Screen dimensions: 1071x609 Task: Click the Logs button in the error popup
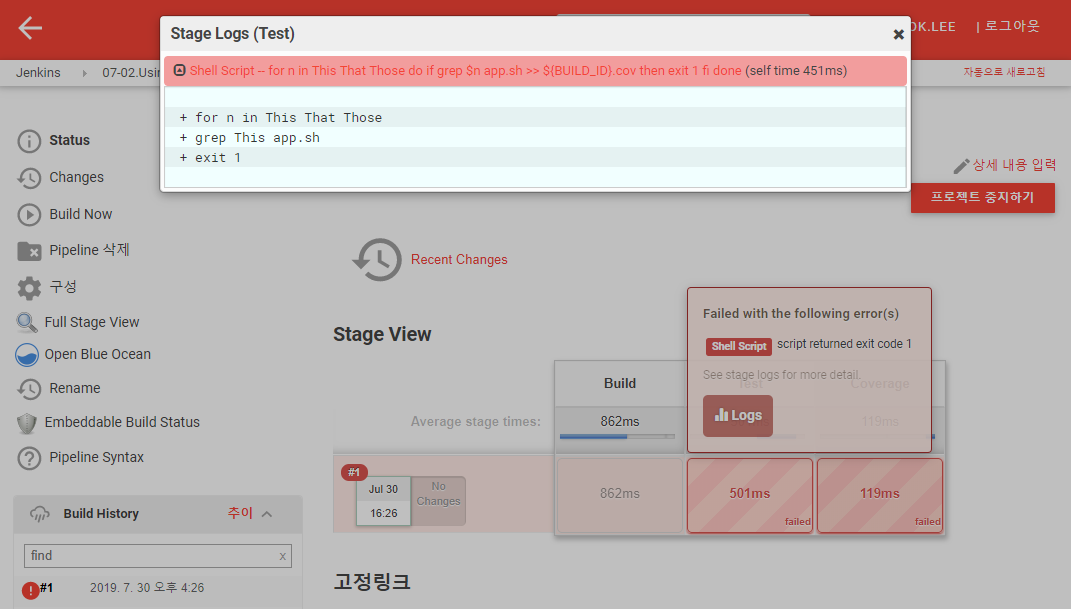coord(737,415)
